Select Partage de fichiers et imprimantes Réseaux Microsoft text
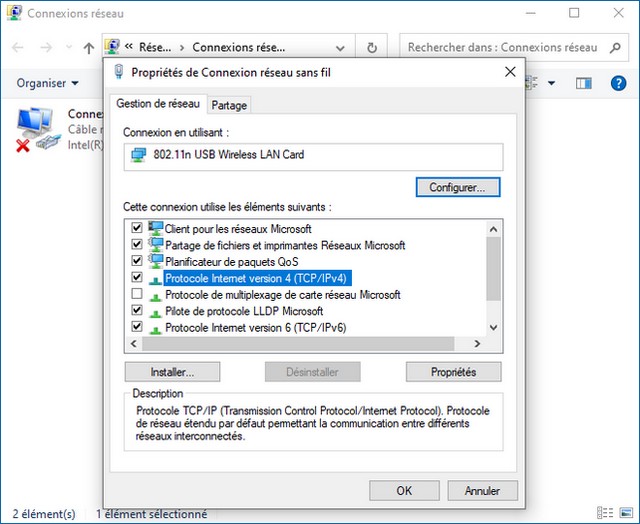This screenshot has height=524, width=640. [285, 245]
